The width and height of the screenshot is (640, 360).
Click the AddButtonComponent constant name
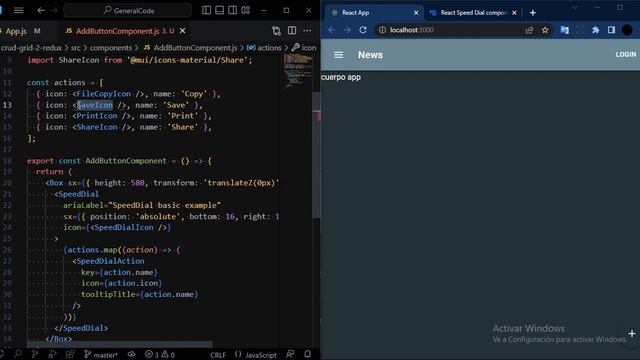click(126, 161)
